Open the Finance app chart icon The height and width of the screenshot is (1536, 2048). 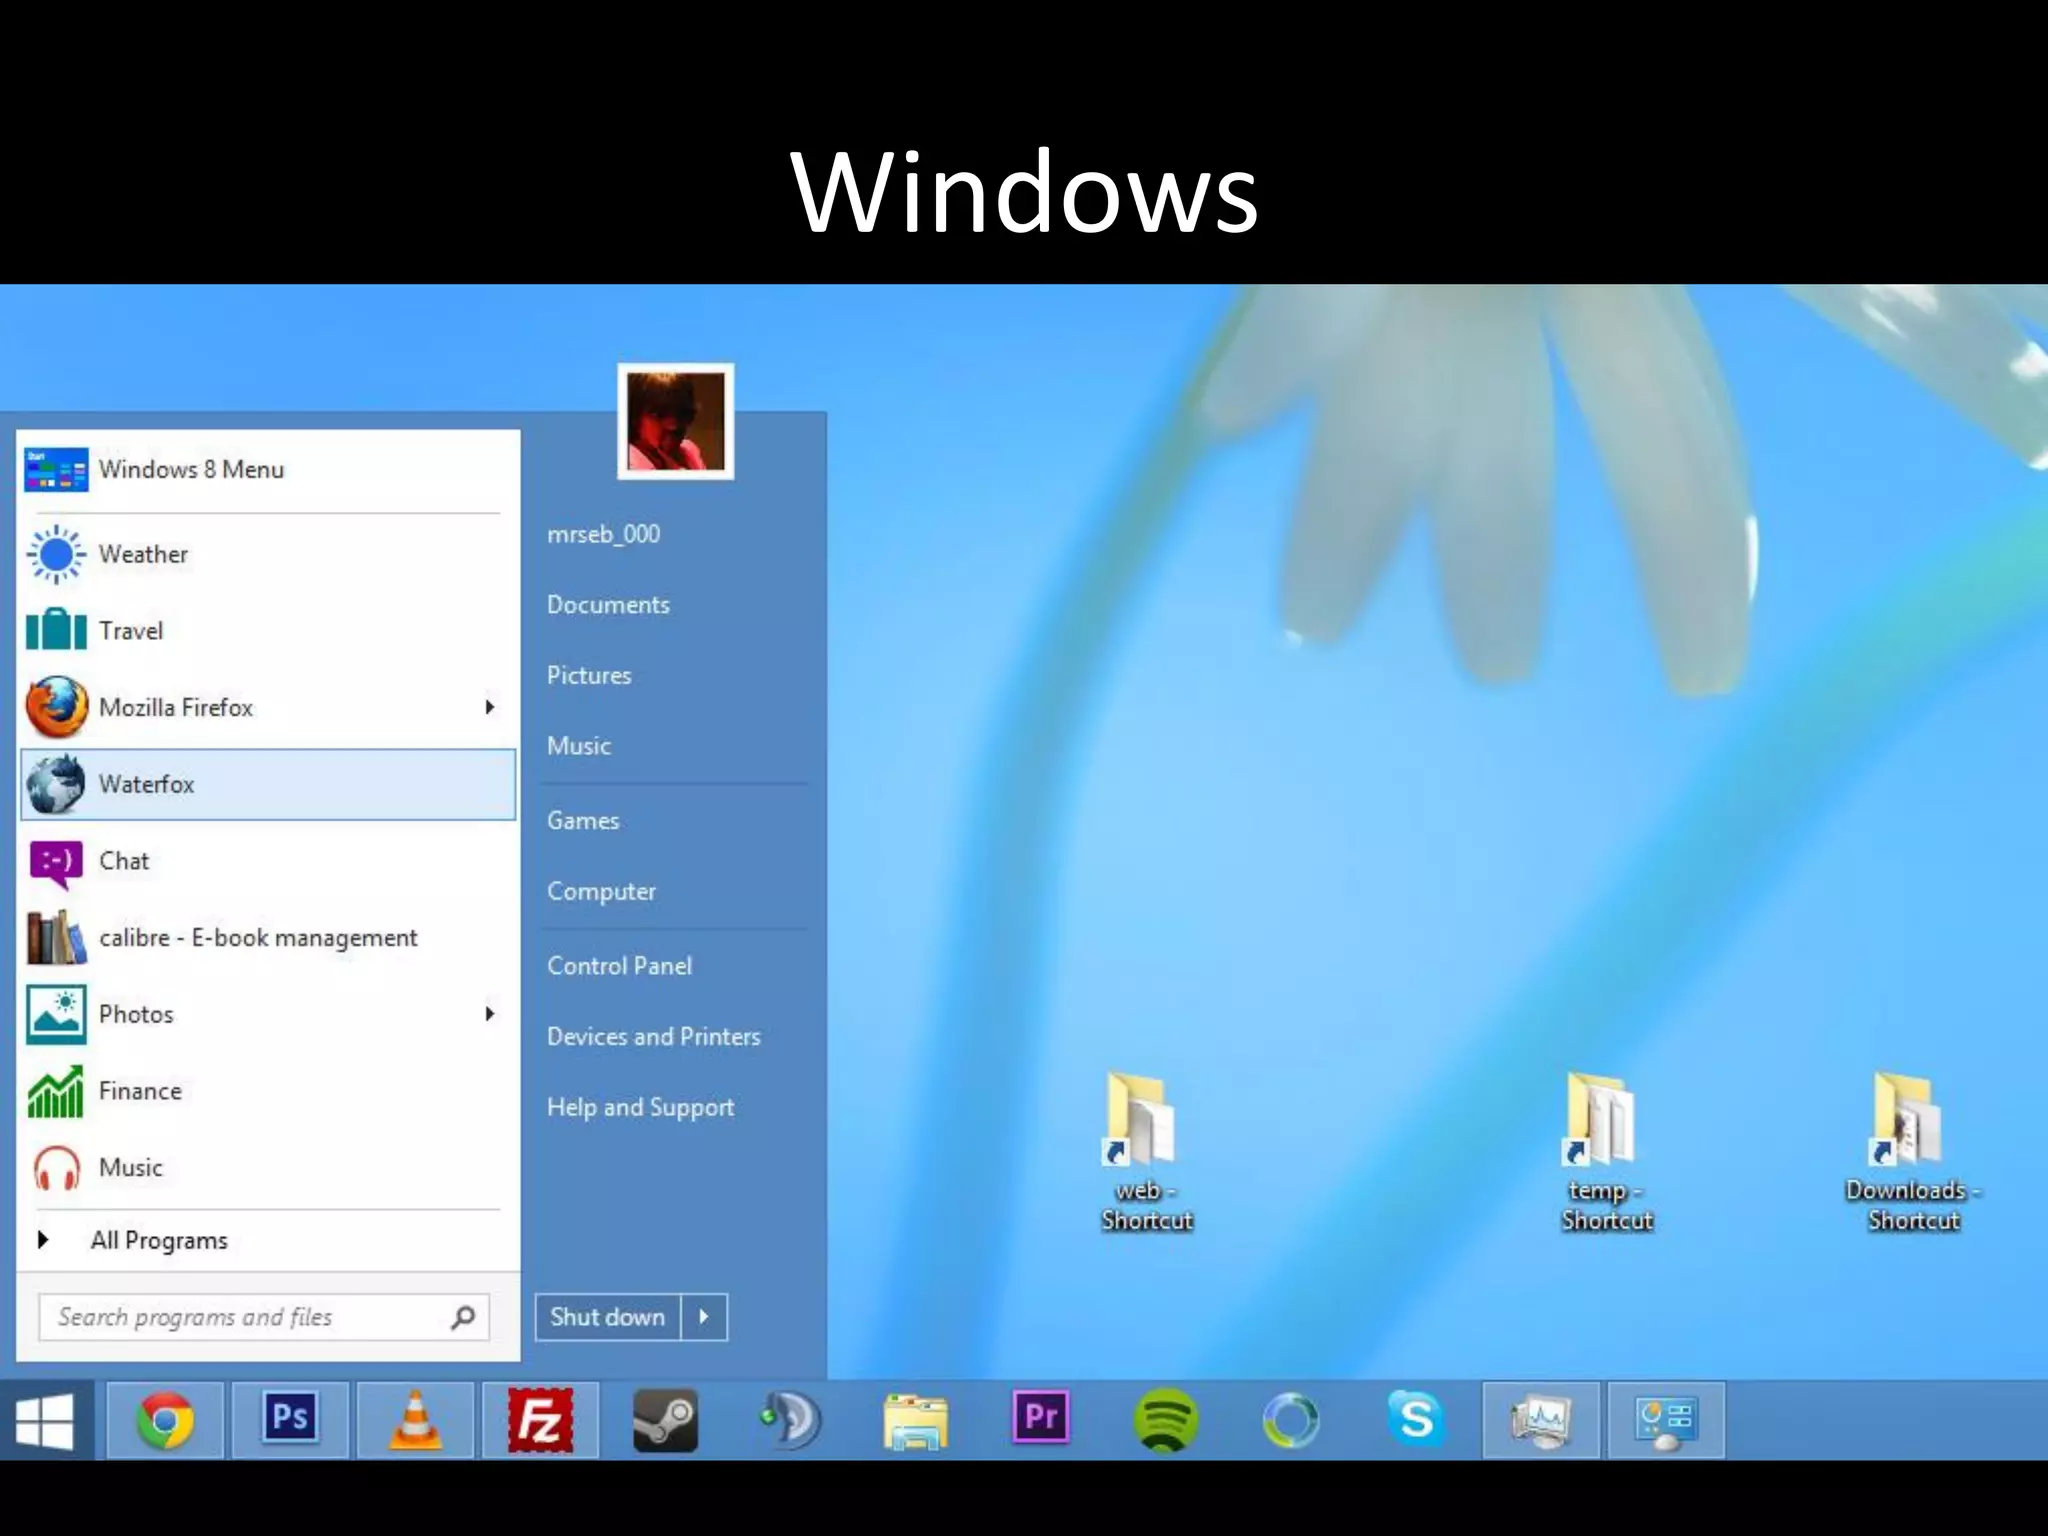point(56,1091)
